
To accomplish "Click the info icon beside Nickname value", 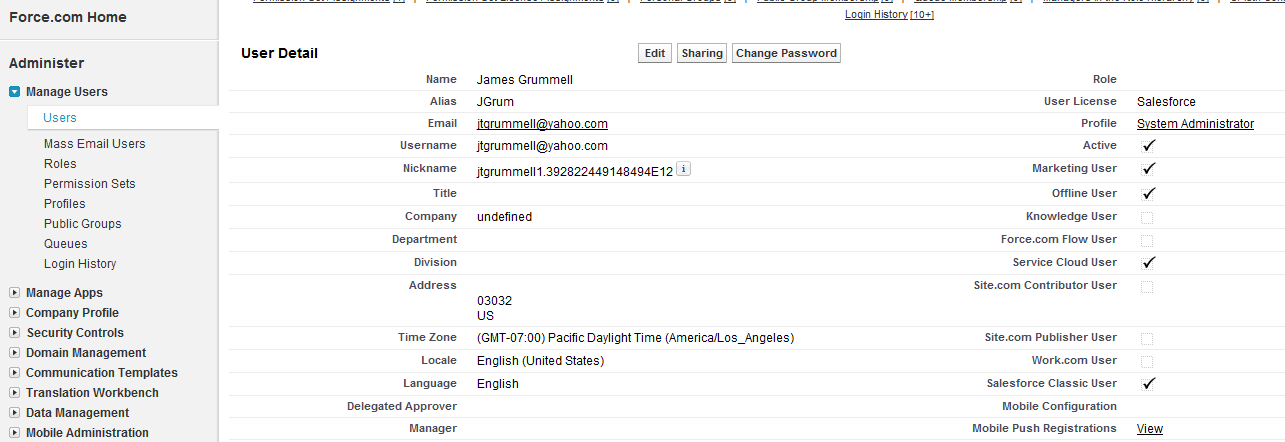I will pos(683,169).
